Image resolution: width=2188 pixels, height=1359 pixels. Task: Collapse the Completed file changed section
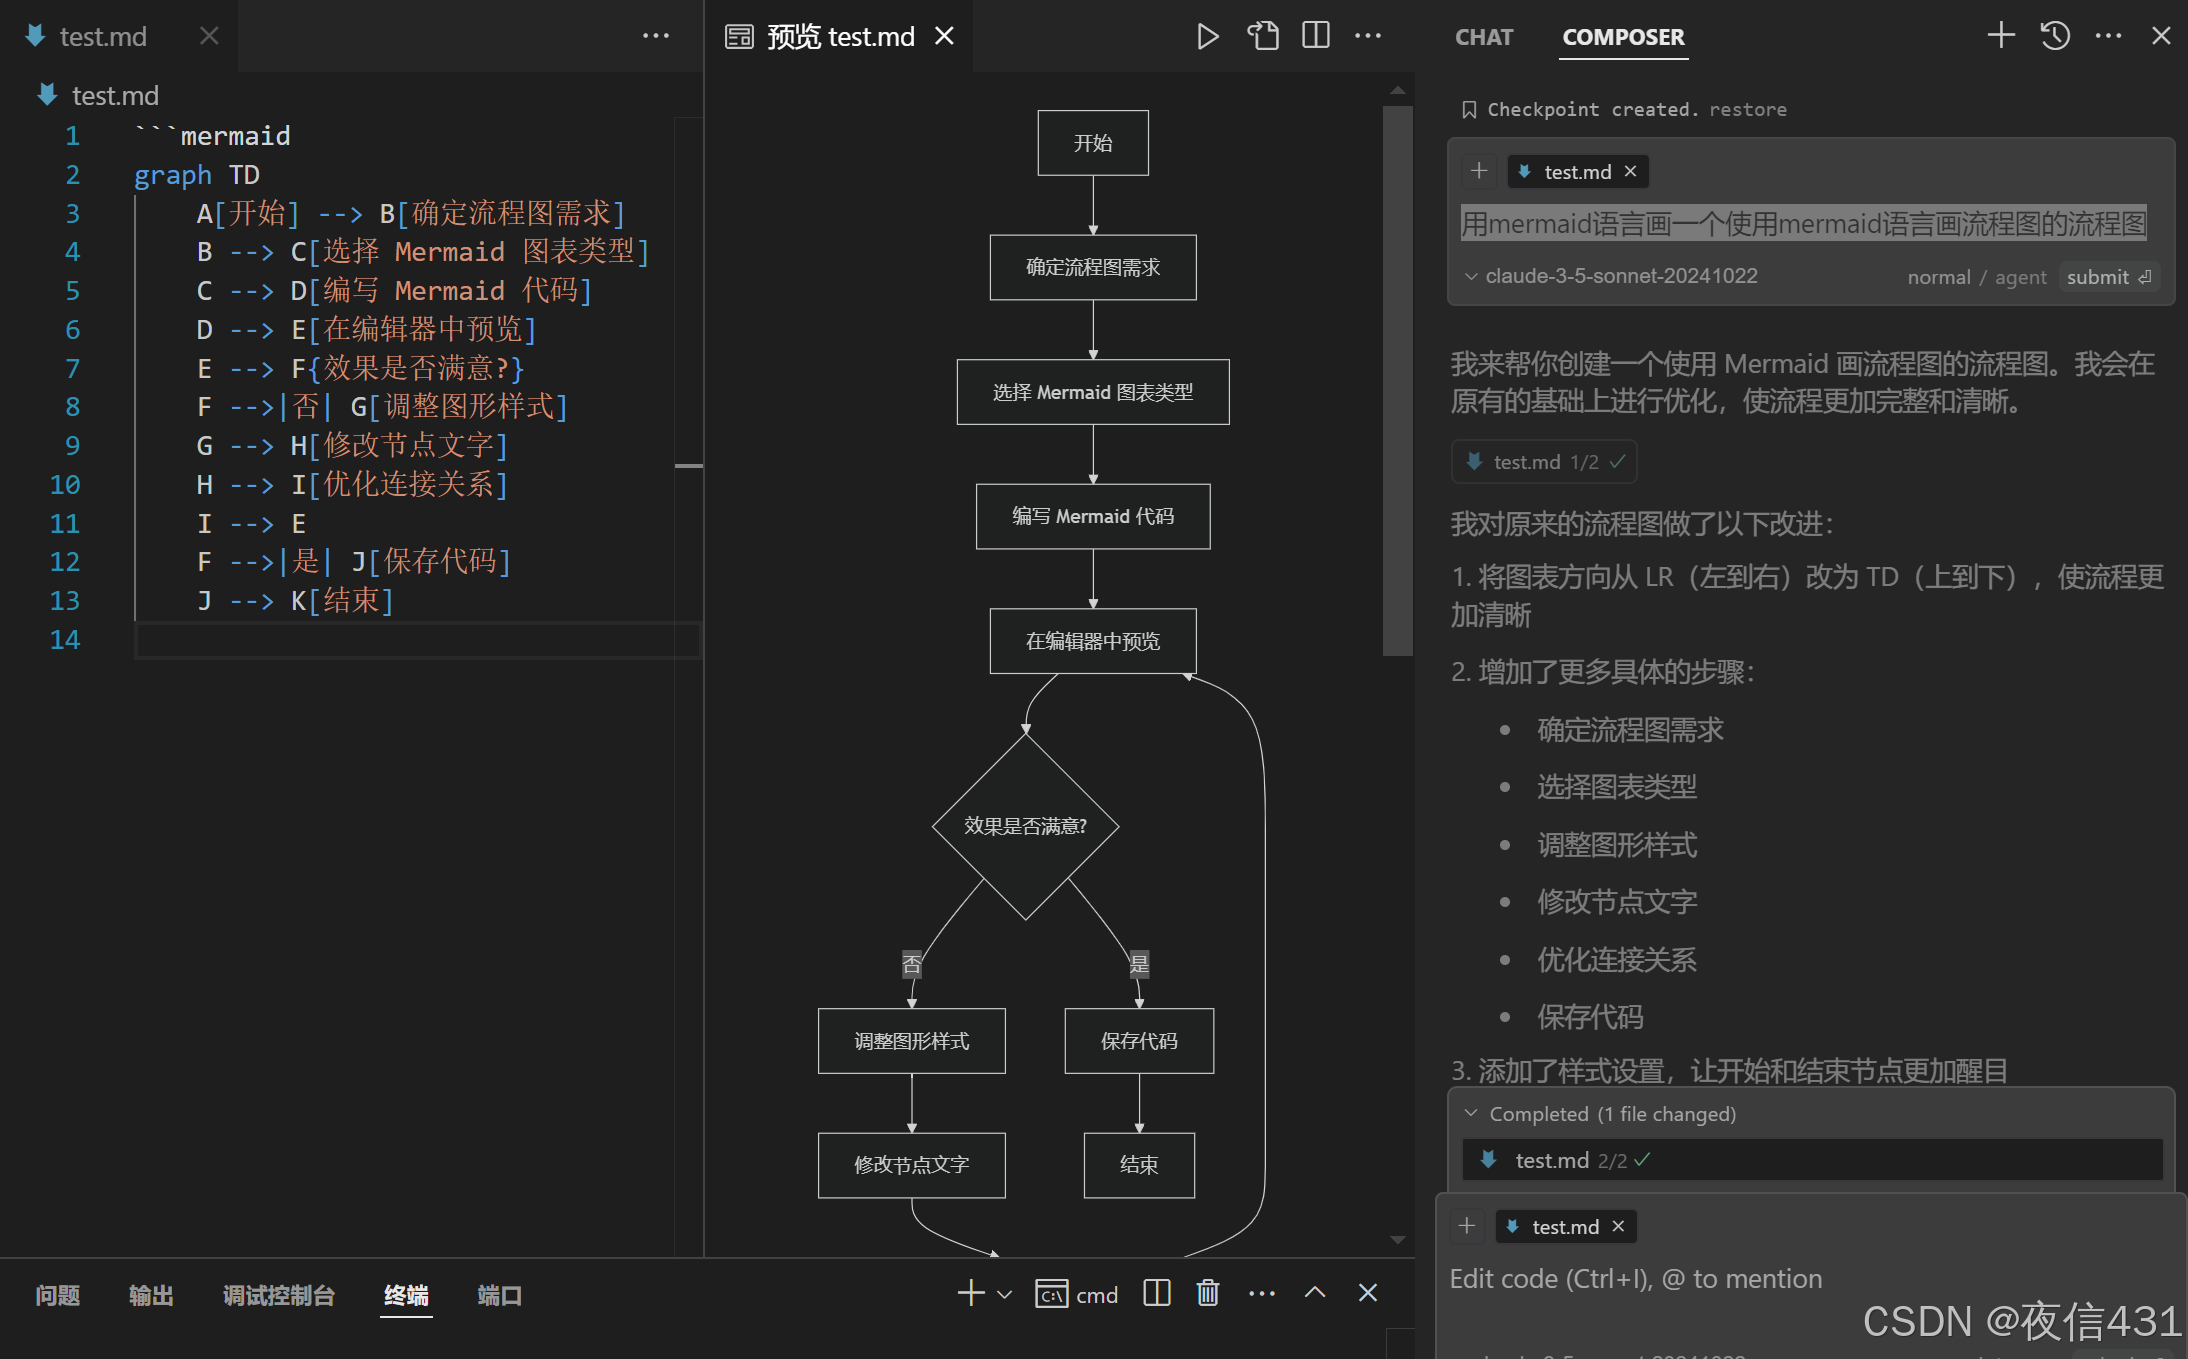tap(1471, 1114)
